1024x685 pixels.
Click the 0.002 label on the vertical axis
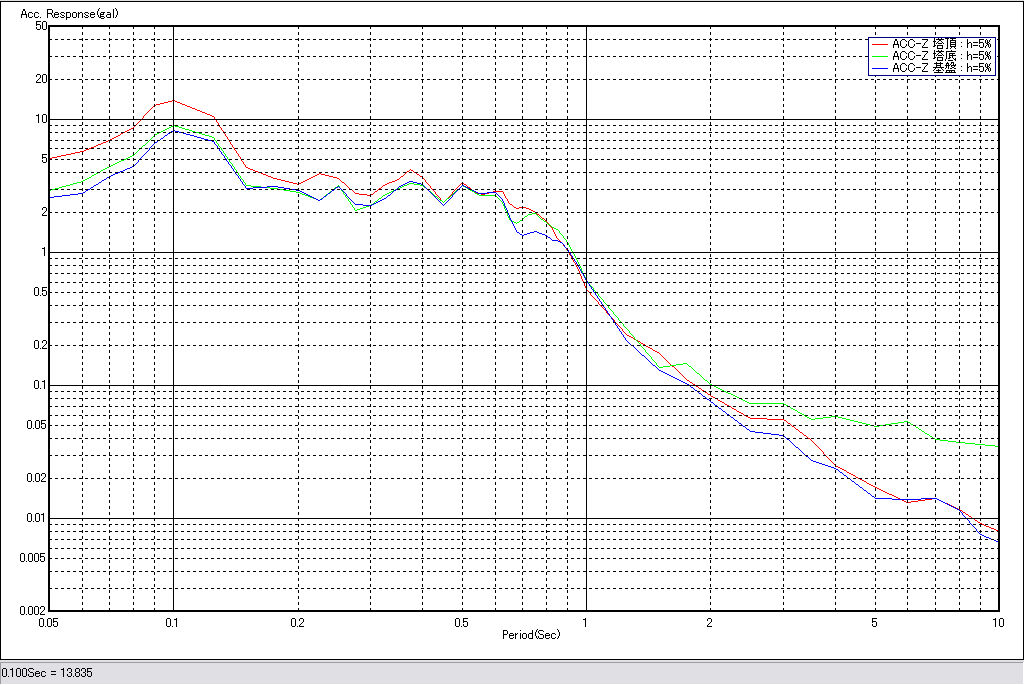click(x=35, y=611)
